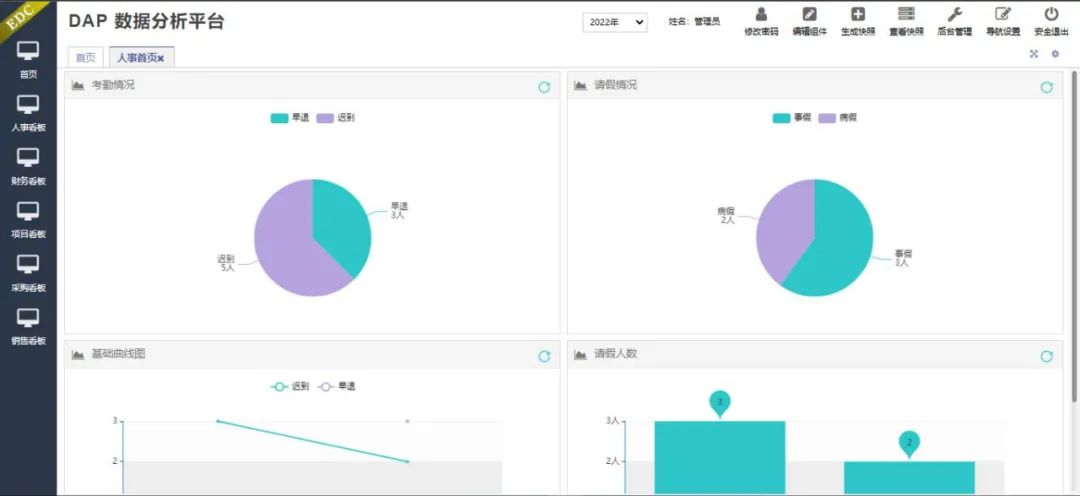Switch to the 首页 tab
This screenshot has height=496, width=1080.
[85, 58]
